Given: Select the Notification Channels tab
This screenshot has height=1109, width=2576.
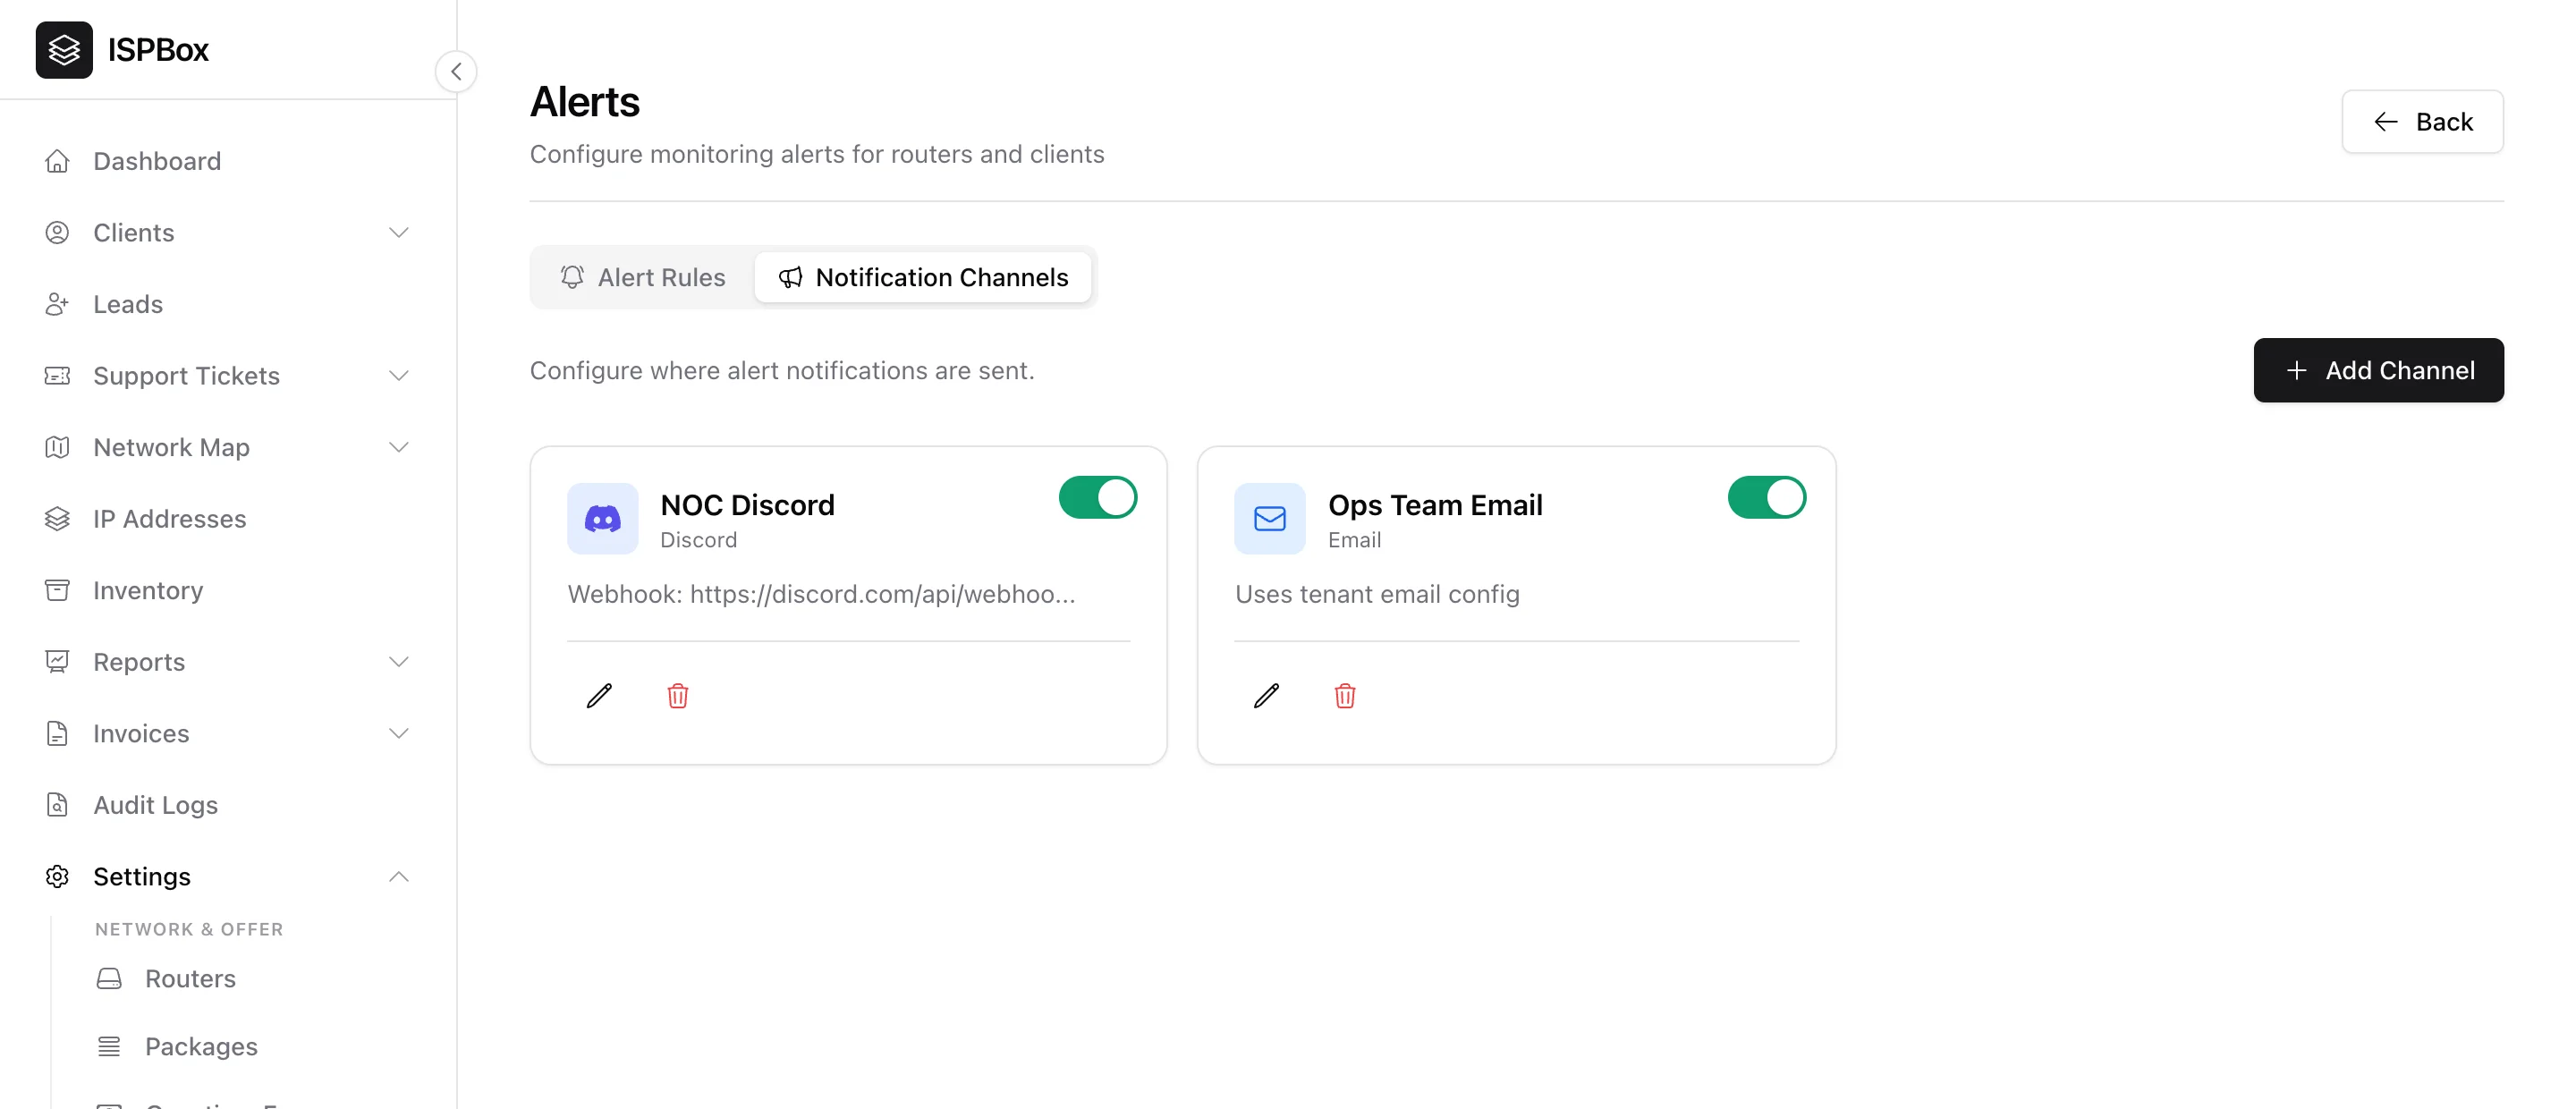Looking at the screenshot, I should [923, 277].
